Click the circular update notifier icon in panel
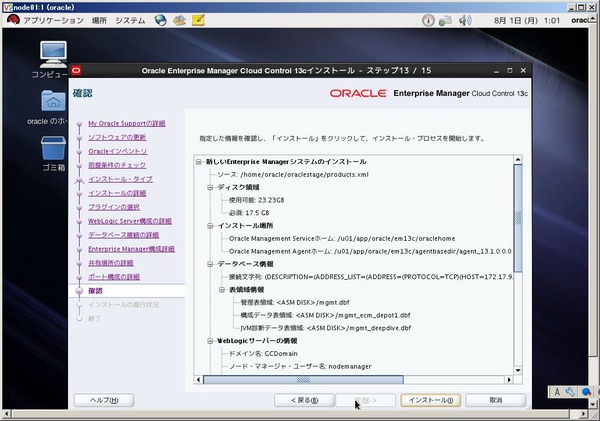Image resolution: width=600 pixels, height=421 pixels. coord(428,20)
